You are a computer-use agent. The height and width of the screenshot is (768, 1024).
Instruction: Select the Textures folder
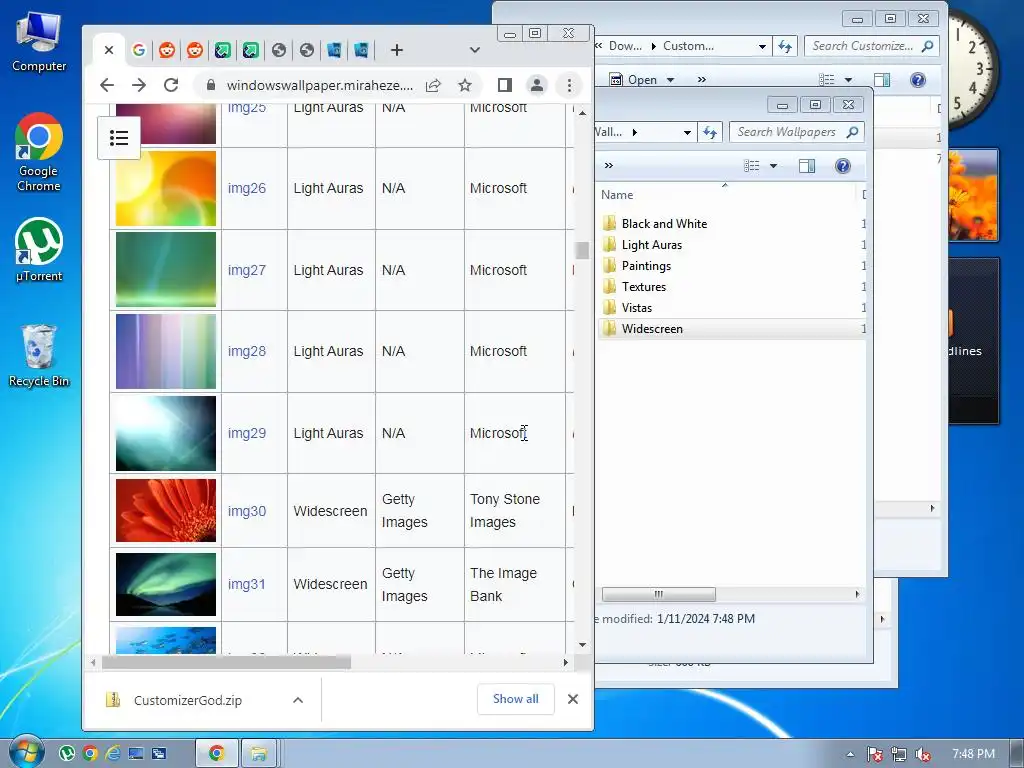pos(644,287)
